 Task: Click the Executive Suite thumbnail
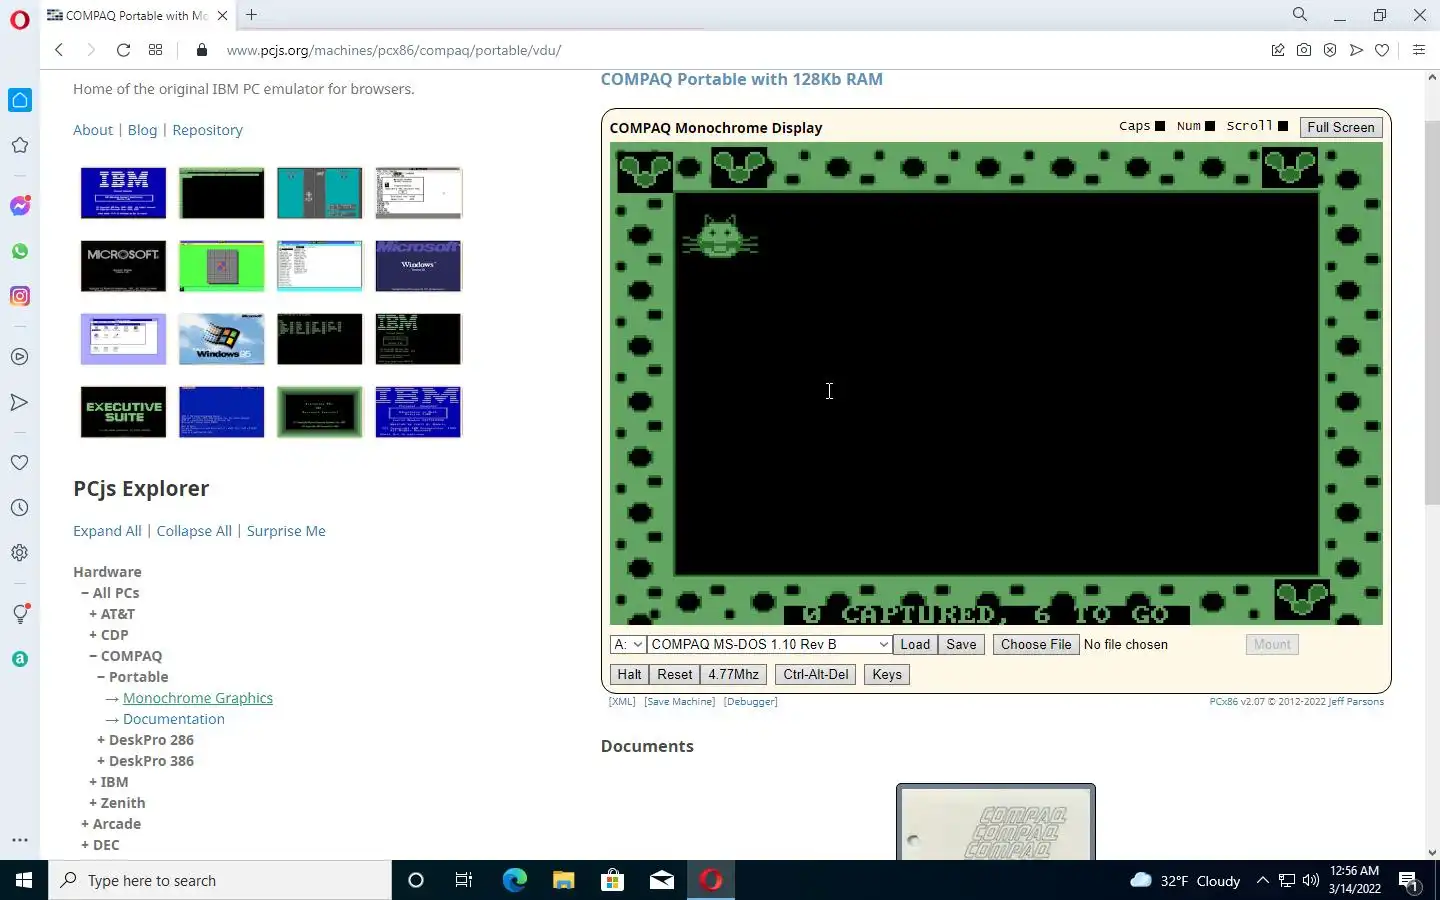pyautogui.click(x=123, y=412)
